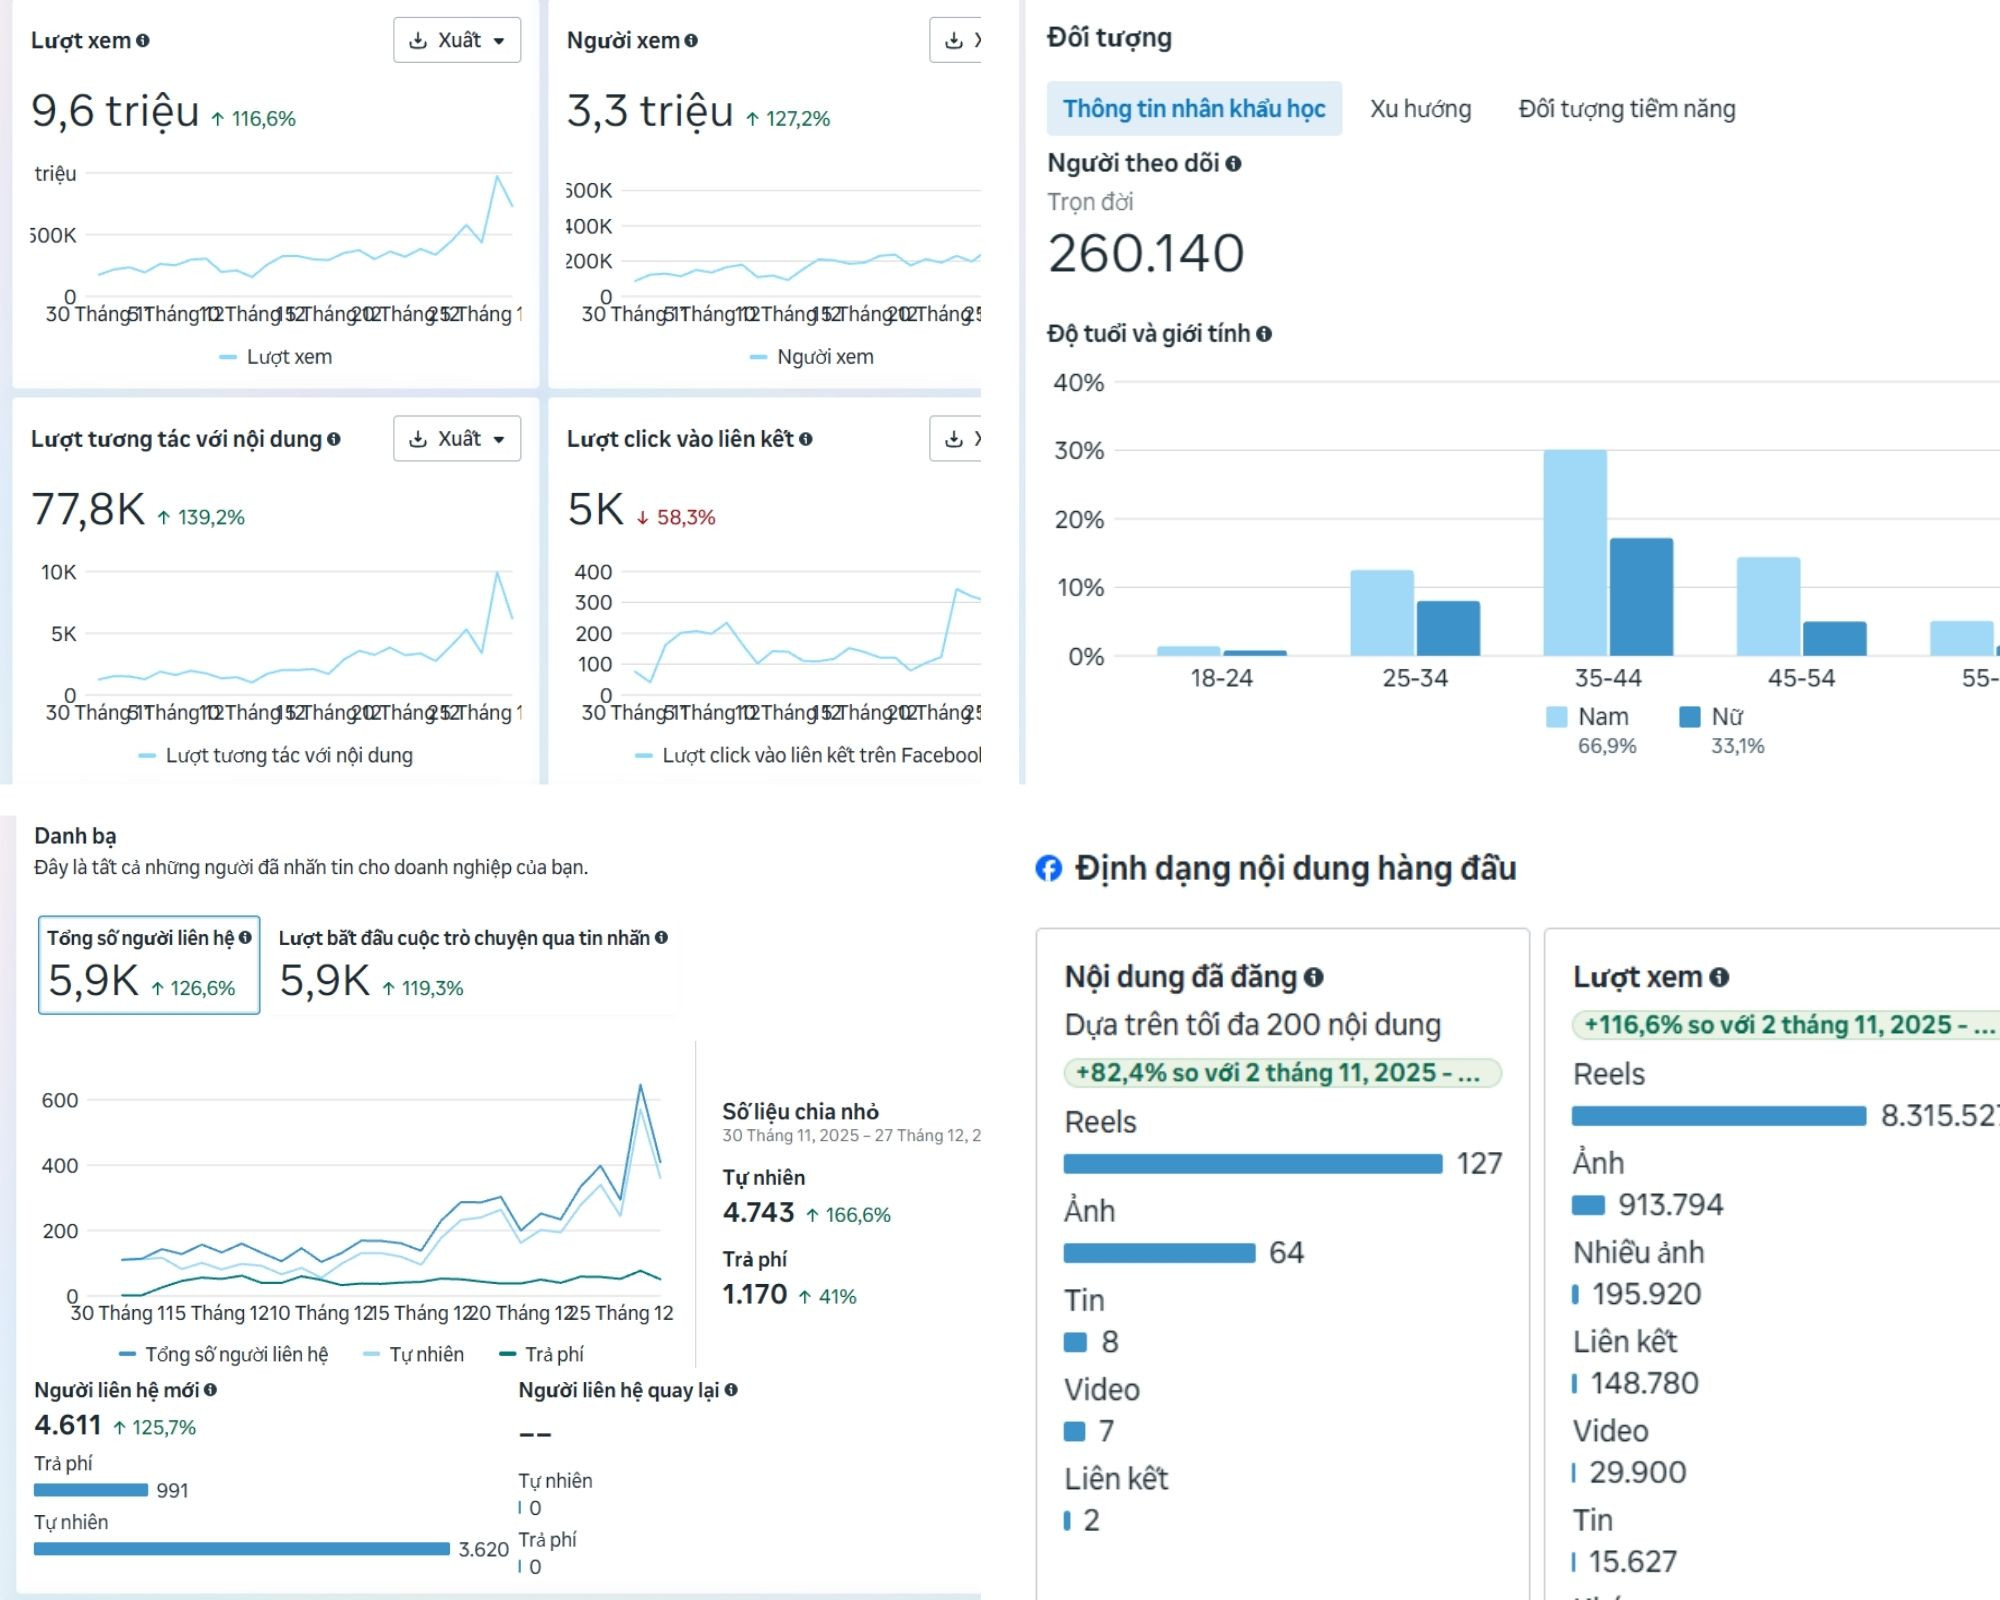Select Tổng số người liên hệ metric card

pos(149,965)
